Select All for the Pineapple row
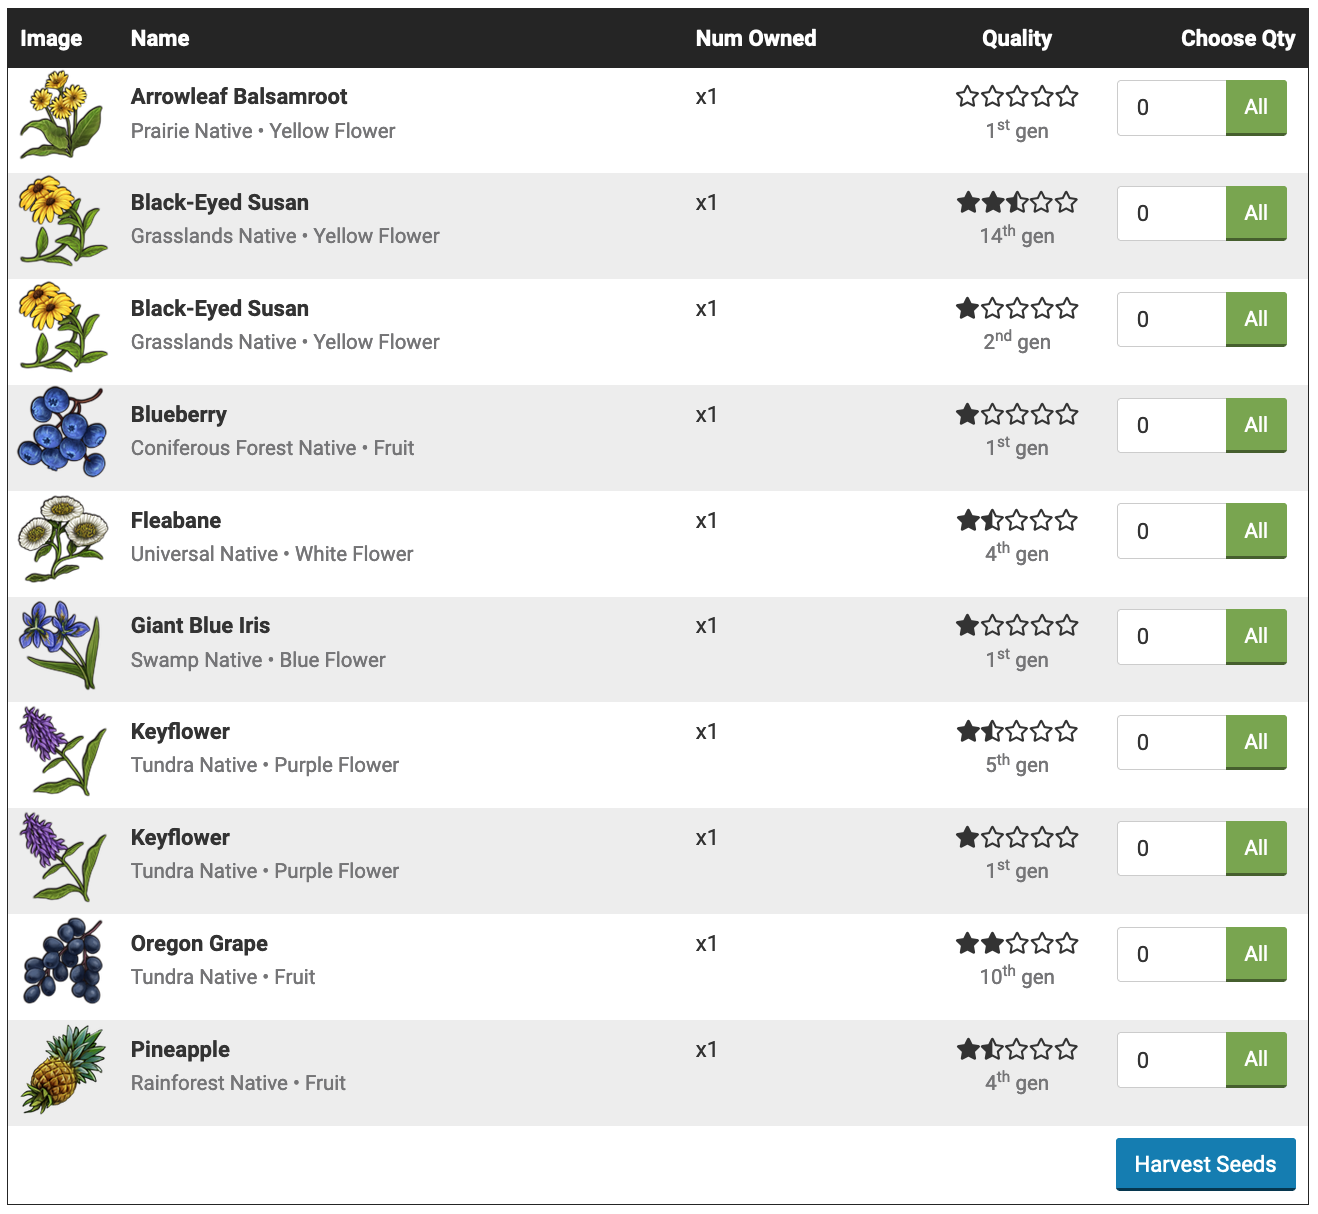The width and height of the screenshot is (1318, 1214). tap(1255, 1060)
